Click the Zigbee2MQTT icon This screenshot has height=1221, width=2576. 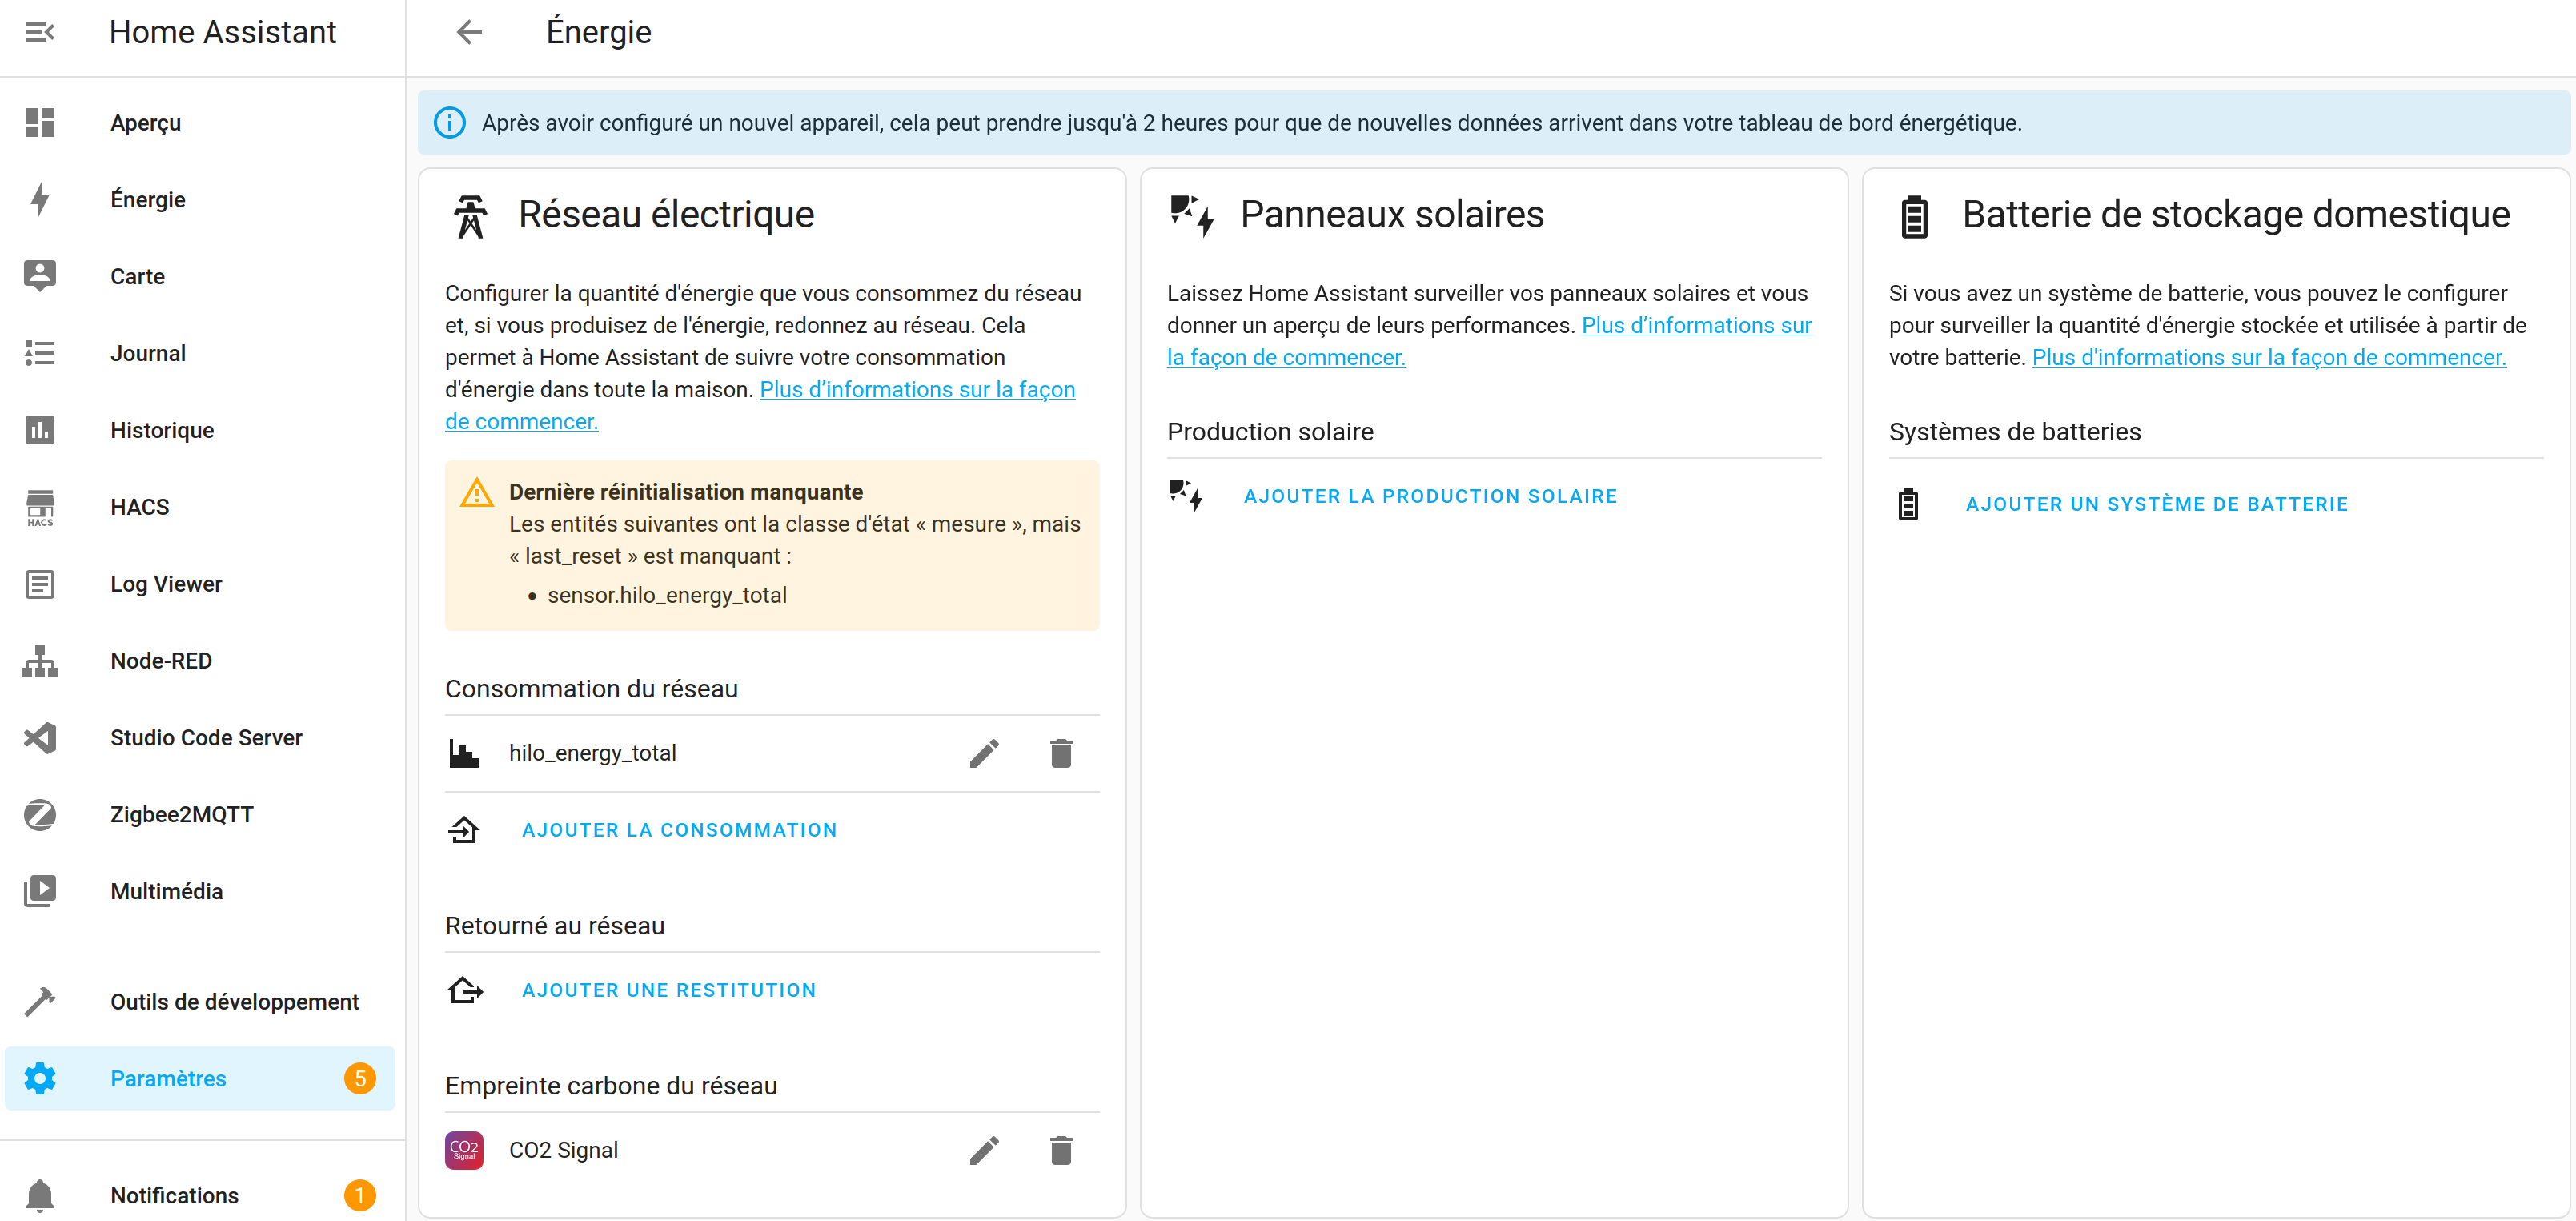point(40,815)
